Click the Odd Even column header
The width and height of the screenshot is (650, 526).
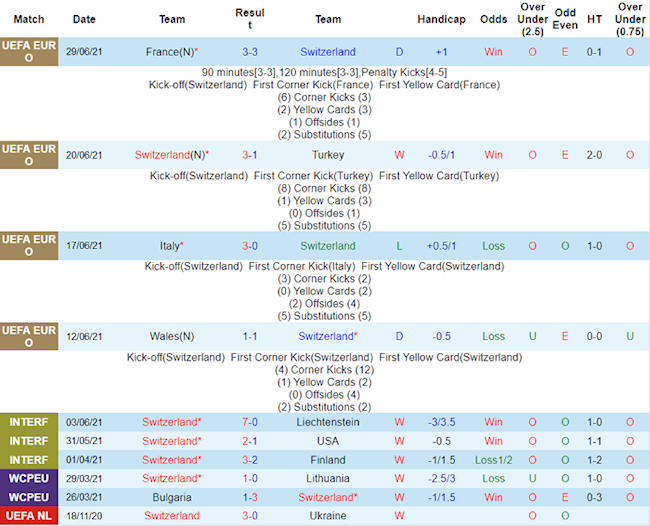tap(565, 19)
